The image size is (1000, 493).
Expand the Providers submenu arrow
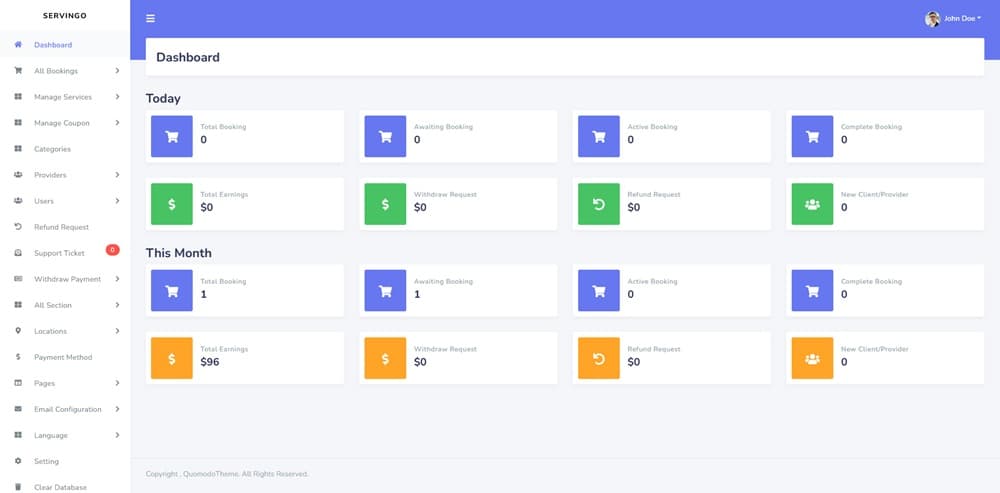pyautogui.click(x=117, y=175)
